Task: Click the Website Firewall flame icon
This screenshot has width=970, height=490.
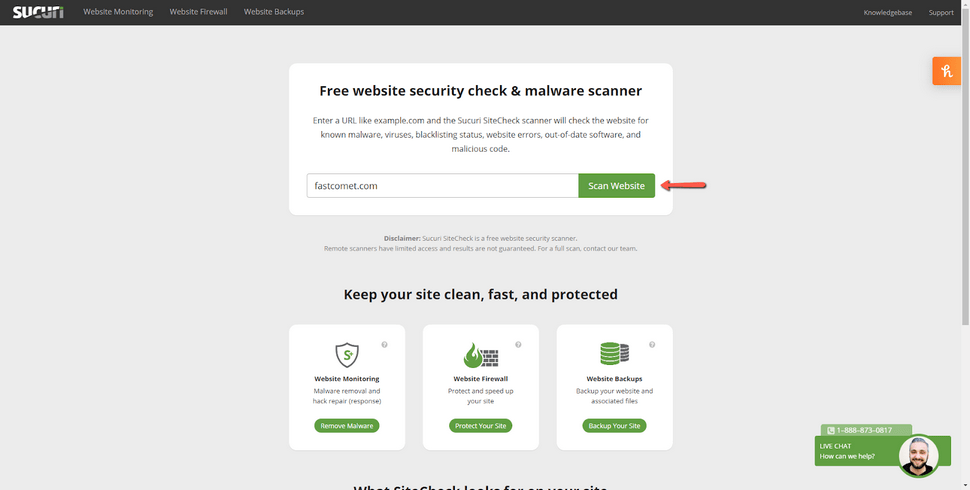Action: pos(481,355)
